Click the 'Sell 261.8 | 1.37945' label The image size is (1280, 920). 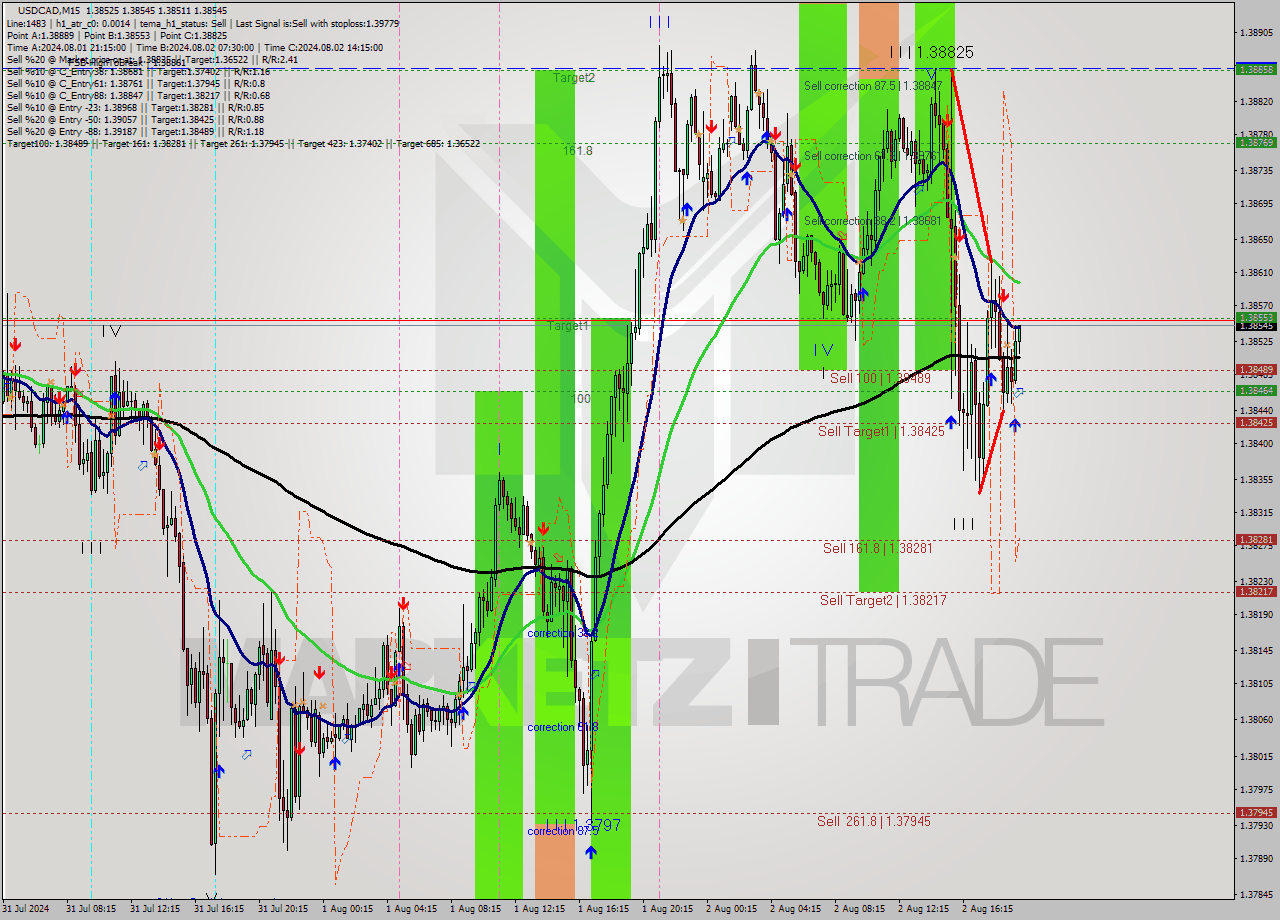point(873,821)
